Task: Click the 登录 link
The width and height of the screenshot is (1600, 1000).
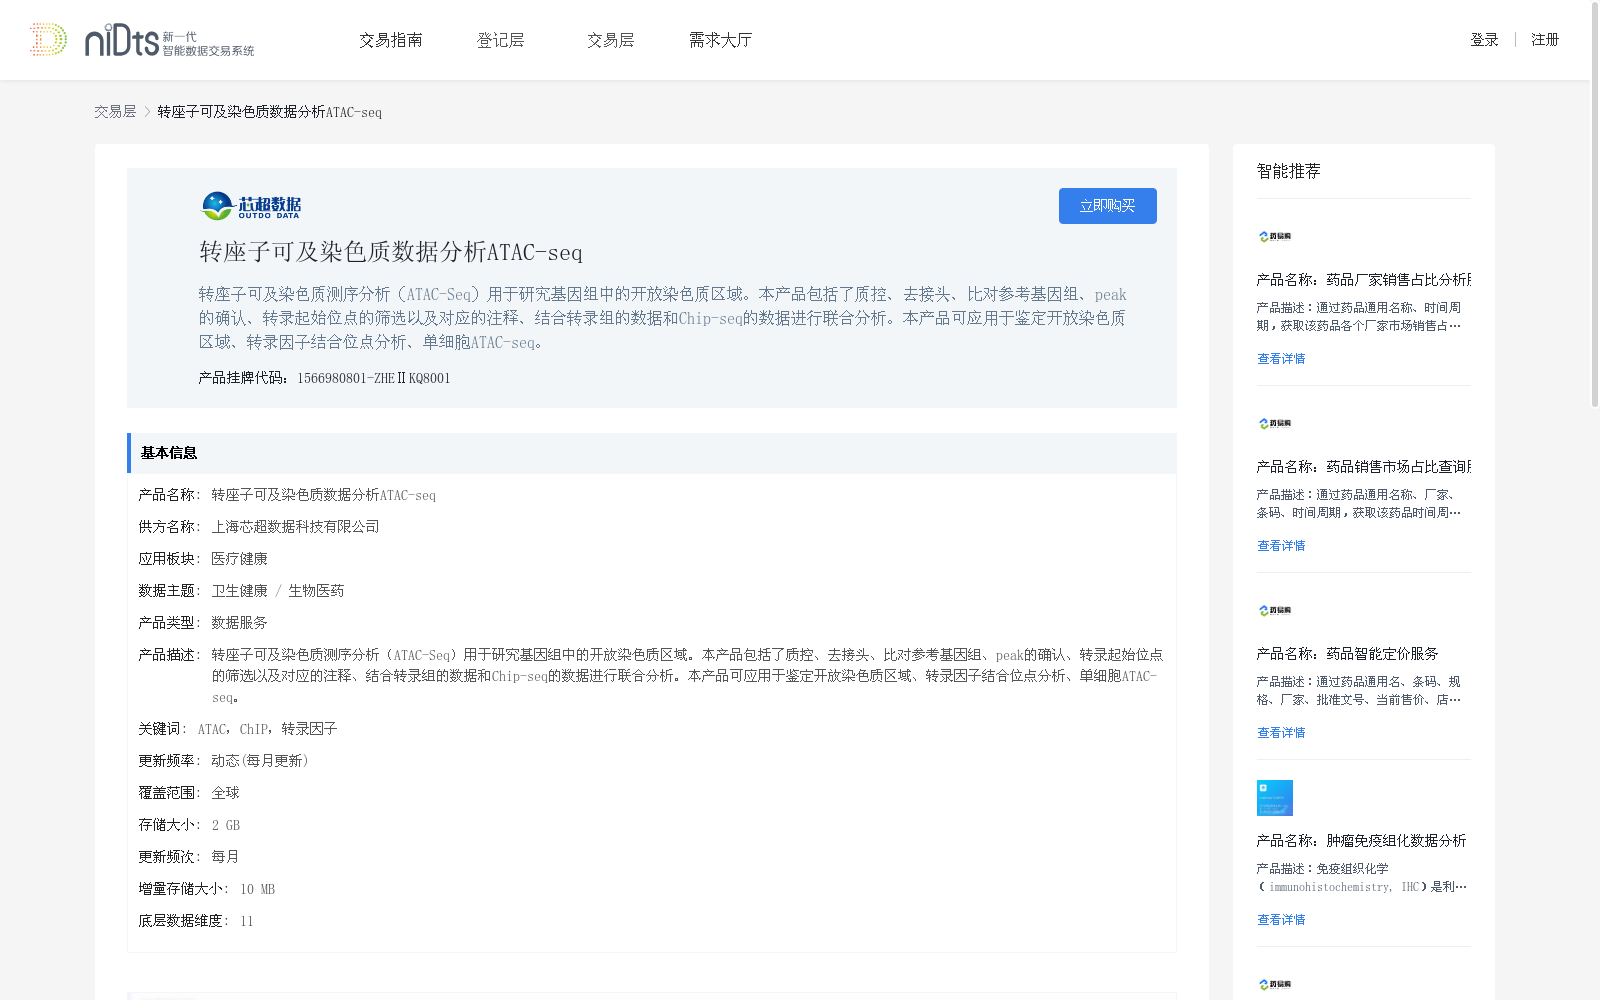Action: (x=1484, y=40)
